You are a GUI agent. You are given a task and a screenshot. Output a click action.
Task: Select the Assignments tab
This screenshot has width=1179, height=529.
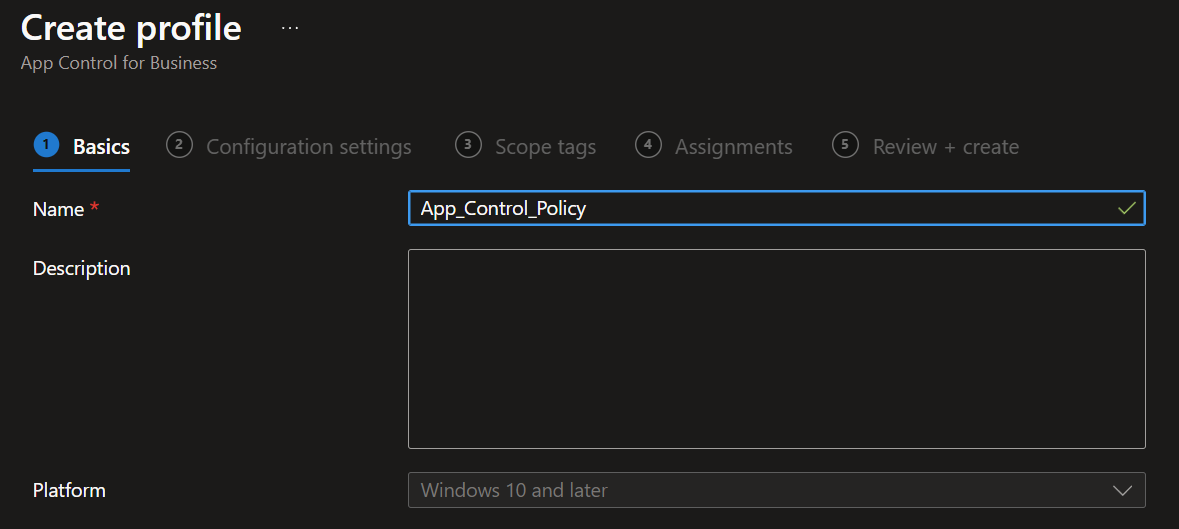coord(734,147)
